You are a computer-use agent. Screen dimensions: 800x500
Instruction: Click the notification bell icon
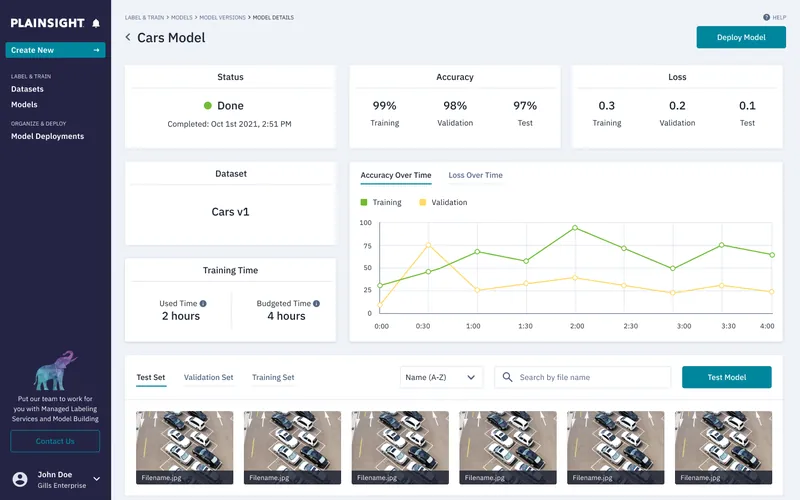point(96,23)
